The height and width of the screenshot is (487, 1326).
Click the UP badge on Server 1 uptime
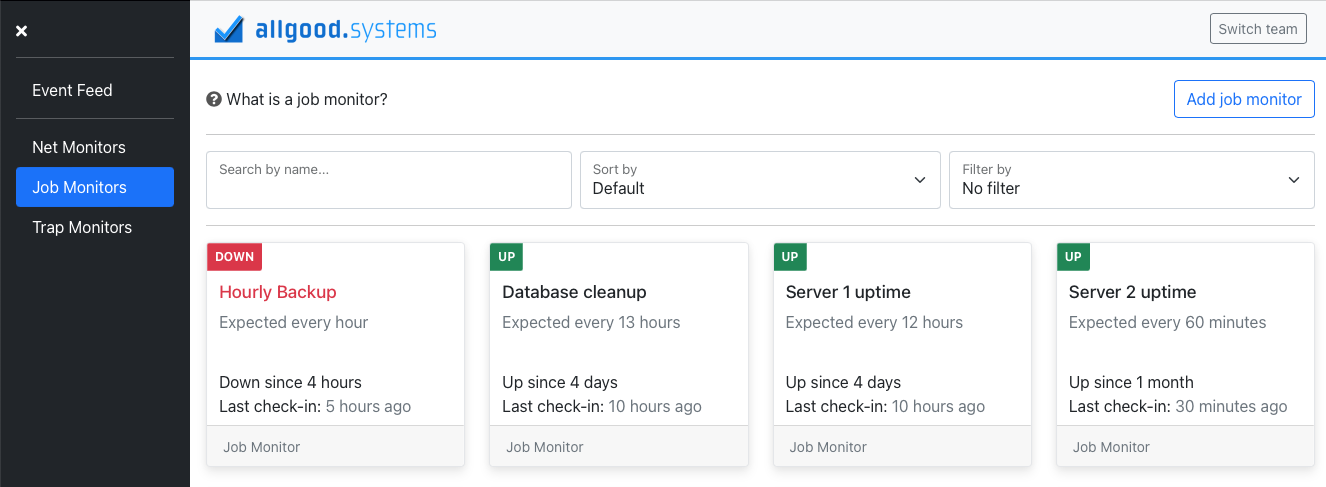(x=790, y=257)
